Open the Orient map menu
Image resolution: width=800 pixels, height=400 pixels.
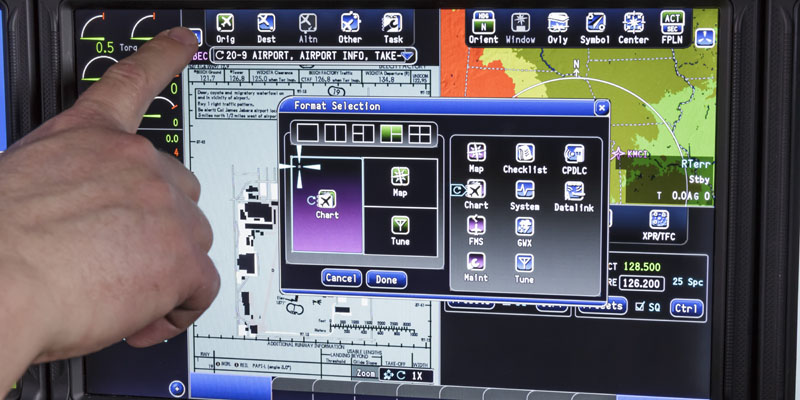484,28
